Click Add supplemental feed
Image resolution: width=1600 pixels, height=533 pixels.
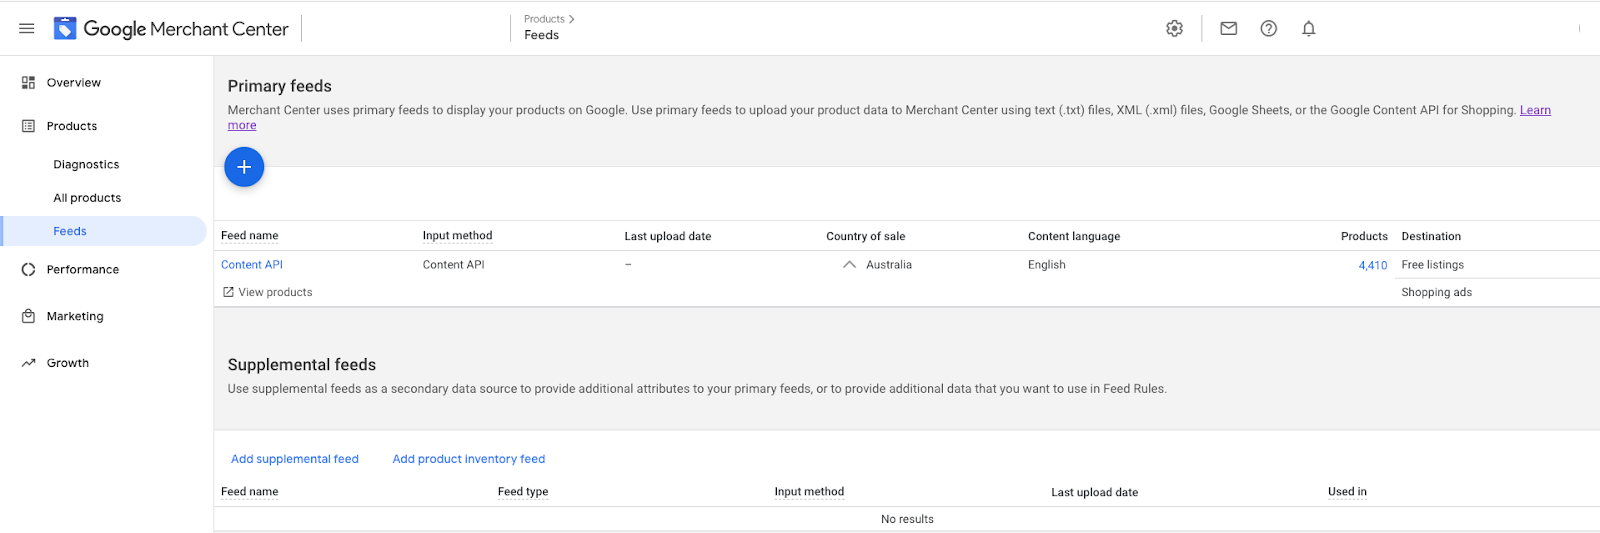coord(294,459)
